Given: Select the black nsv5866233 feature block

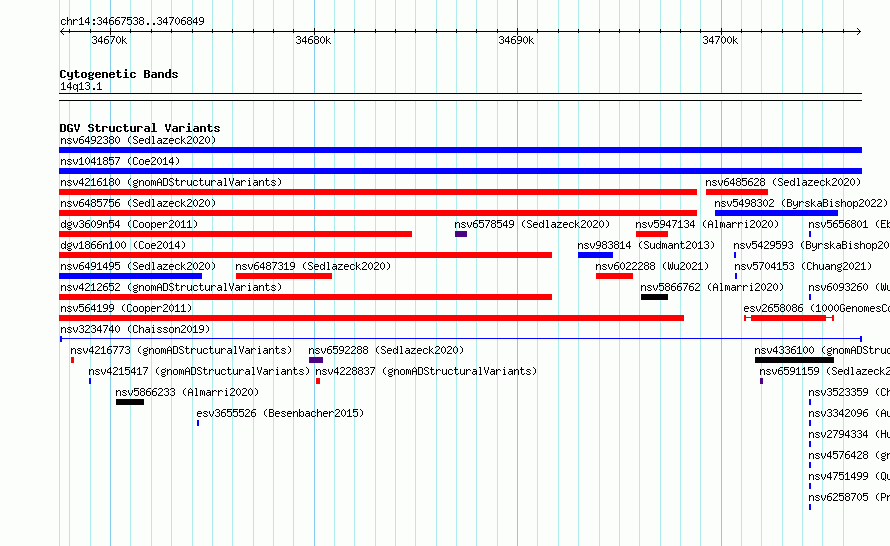Looking at the screenshot, I should click(x=130, y=402).
